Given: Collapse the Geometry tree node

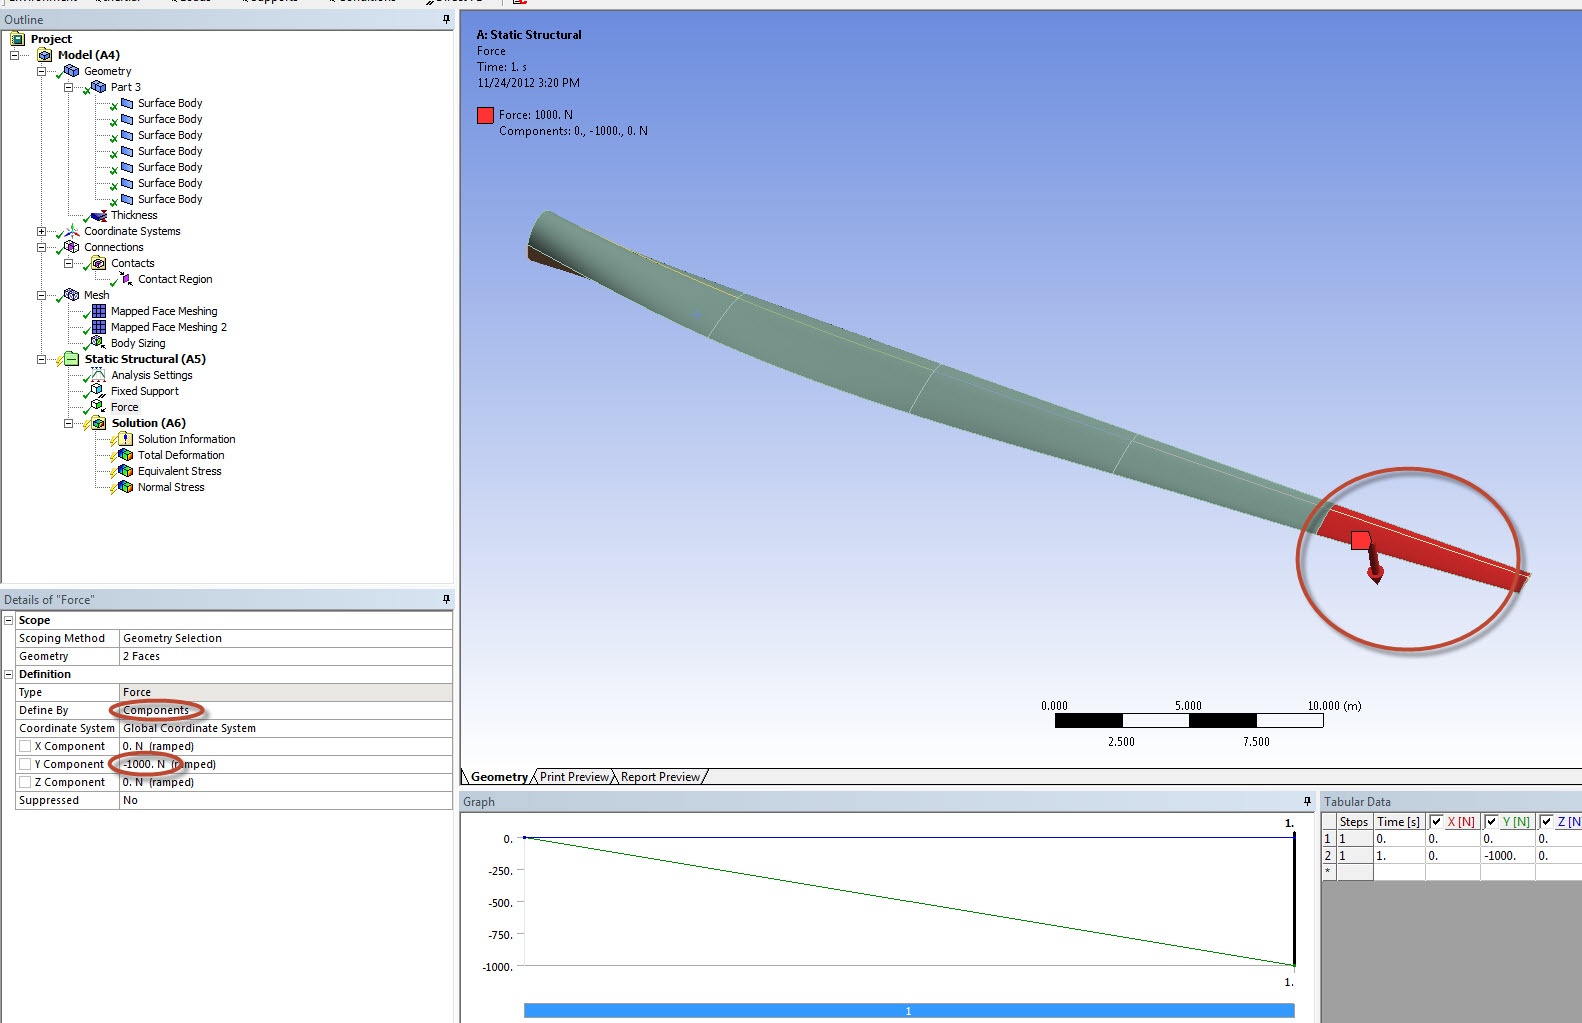Looking at the screenshot, I should [x=41, y=71].
